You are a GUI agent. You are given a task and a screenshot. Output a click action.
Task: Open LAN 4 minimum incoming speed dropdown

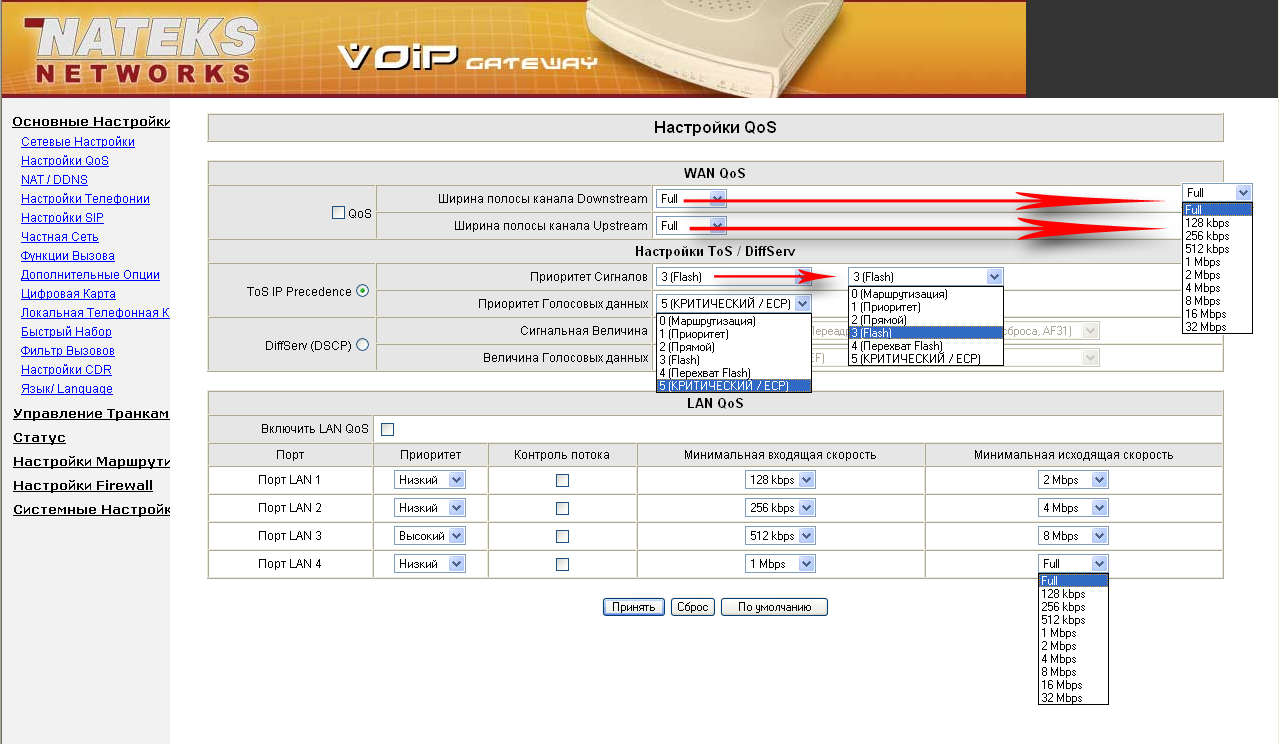[x=780, y=564]
